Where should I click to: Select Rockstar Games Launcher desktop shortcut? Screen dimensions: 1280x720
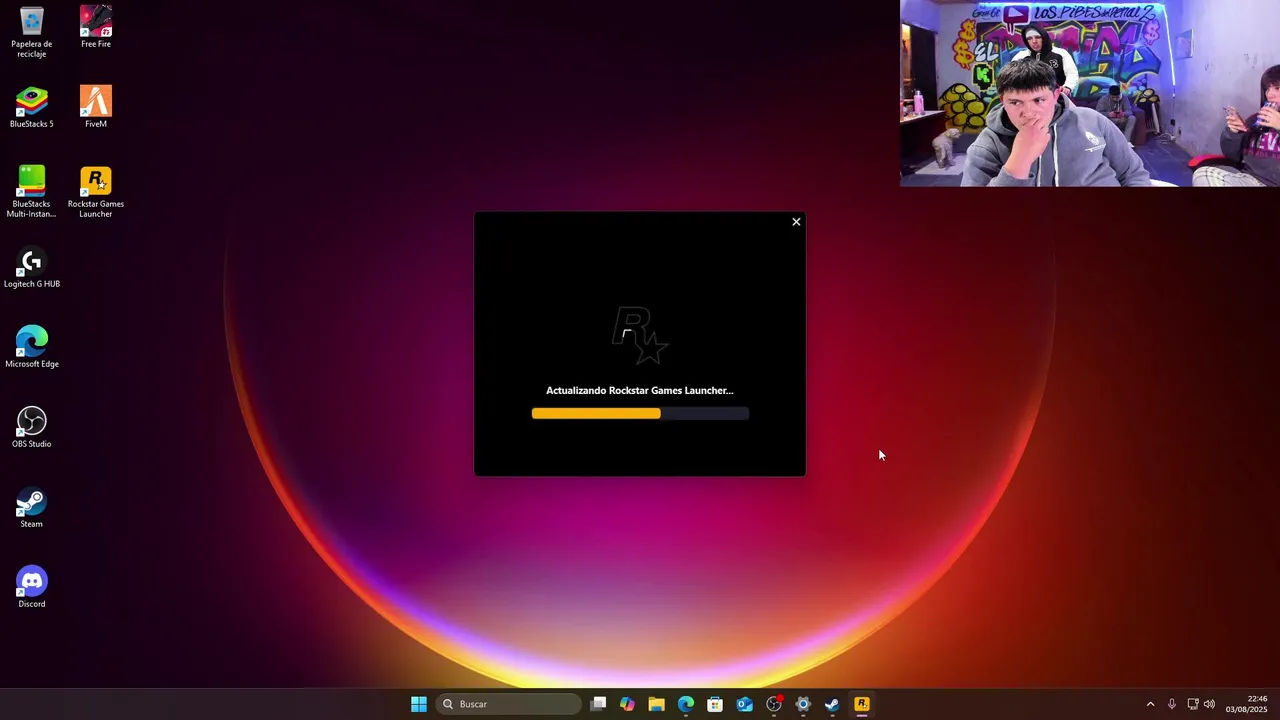96,192
